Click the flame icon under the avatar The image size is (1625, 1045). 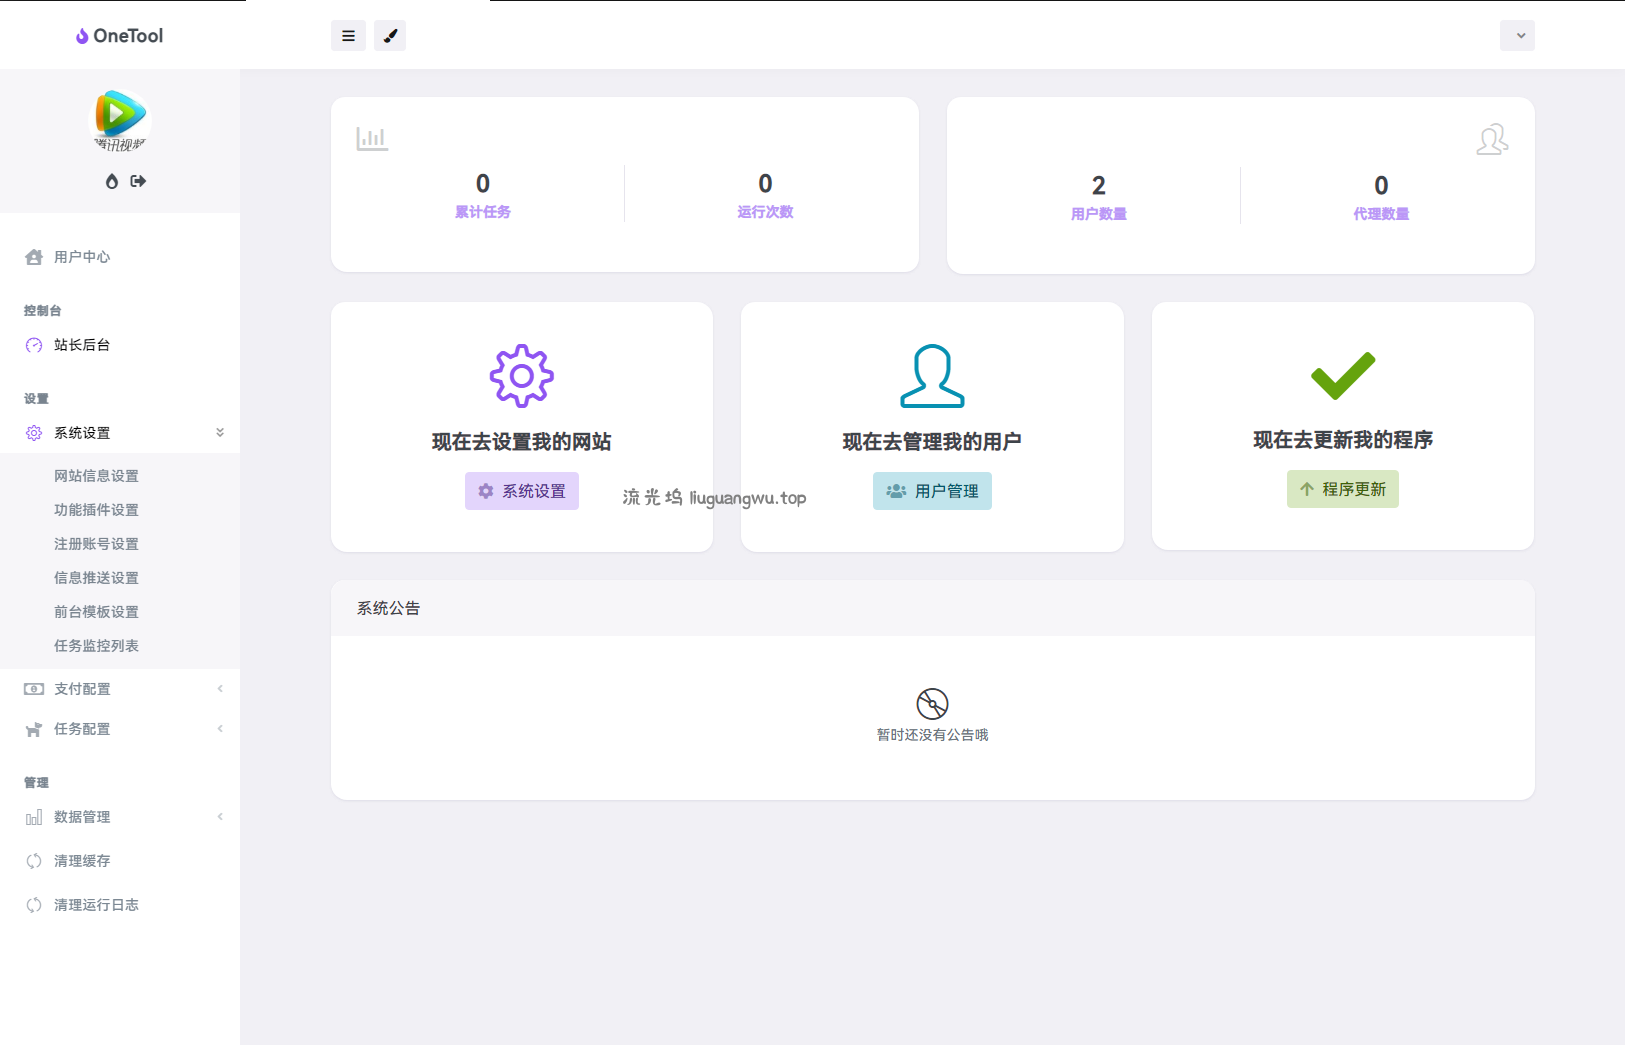pos(112,181)
